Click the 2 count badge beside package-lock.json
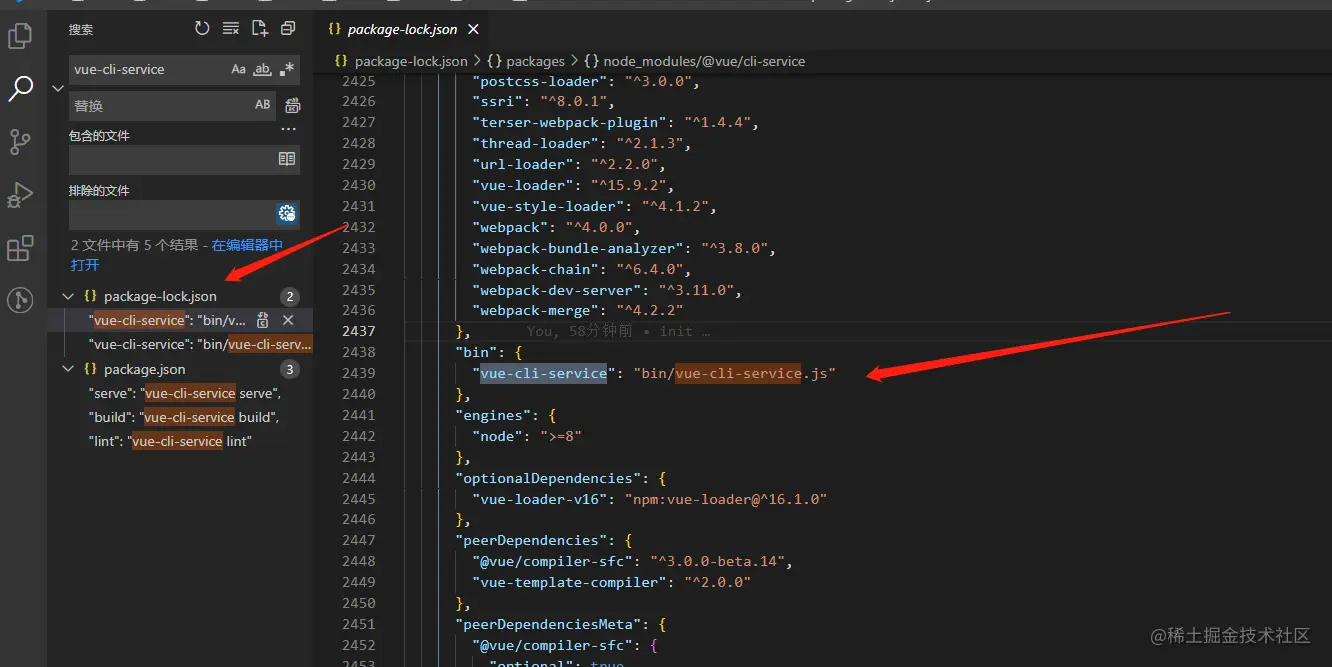Image resolution: width=1332 pixels, height=667 pixels. pos(290,296)
